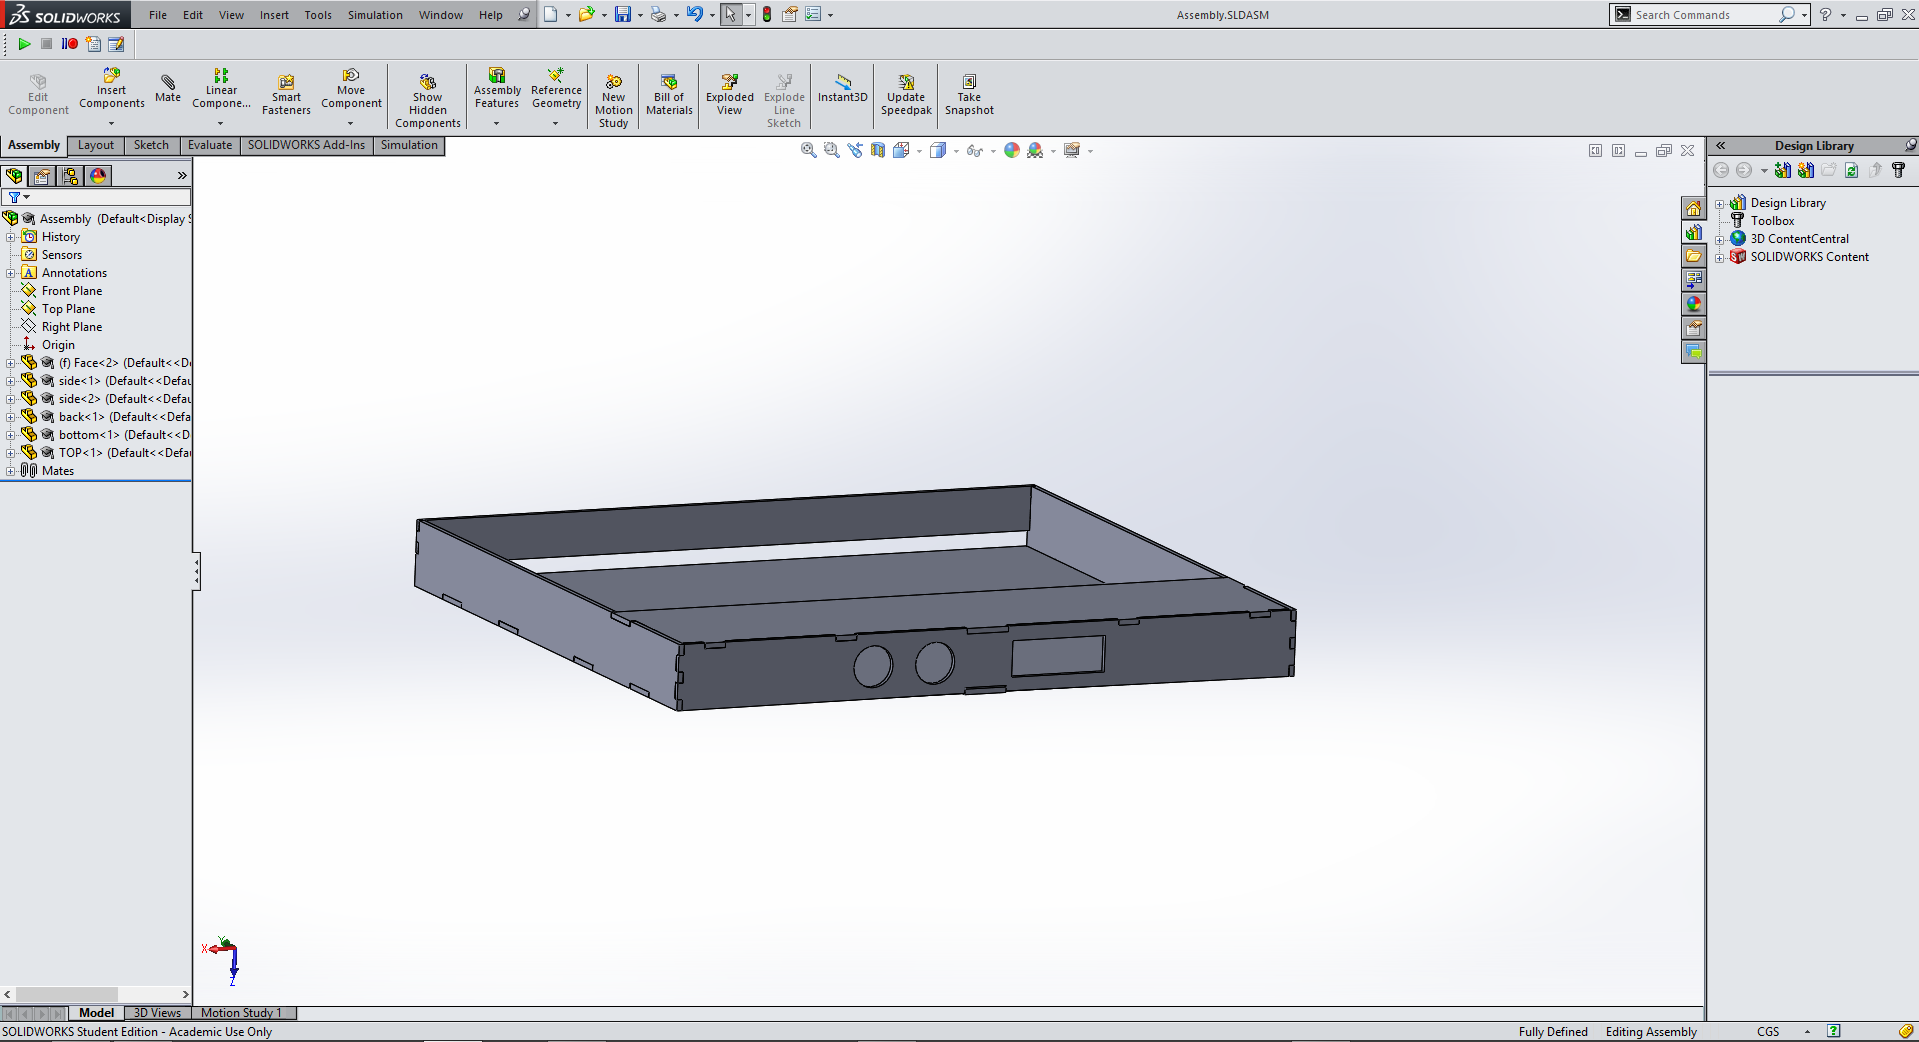Open the Simulation menu
Screen dimensions: 1919x1042
[x=375, y=15]
